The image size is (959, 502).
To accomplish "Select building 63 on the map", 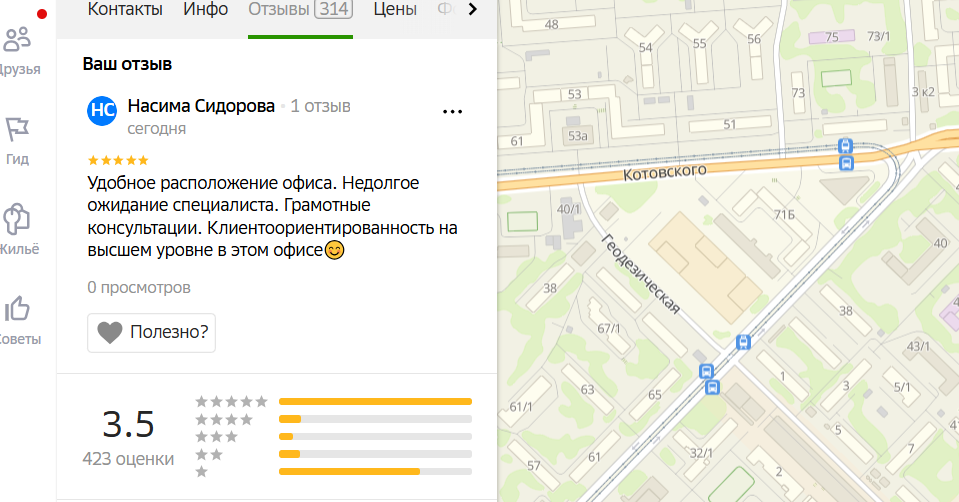I will 587,389.
